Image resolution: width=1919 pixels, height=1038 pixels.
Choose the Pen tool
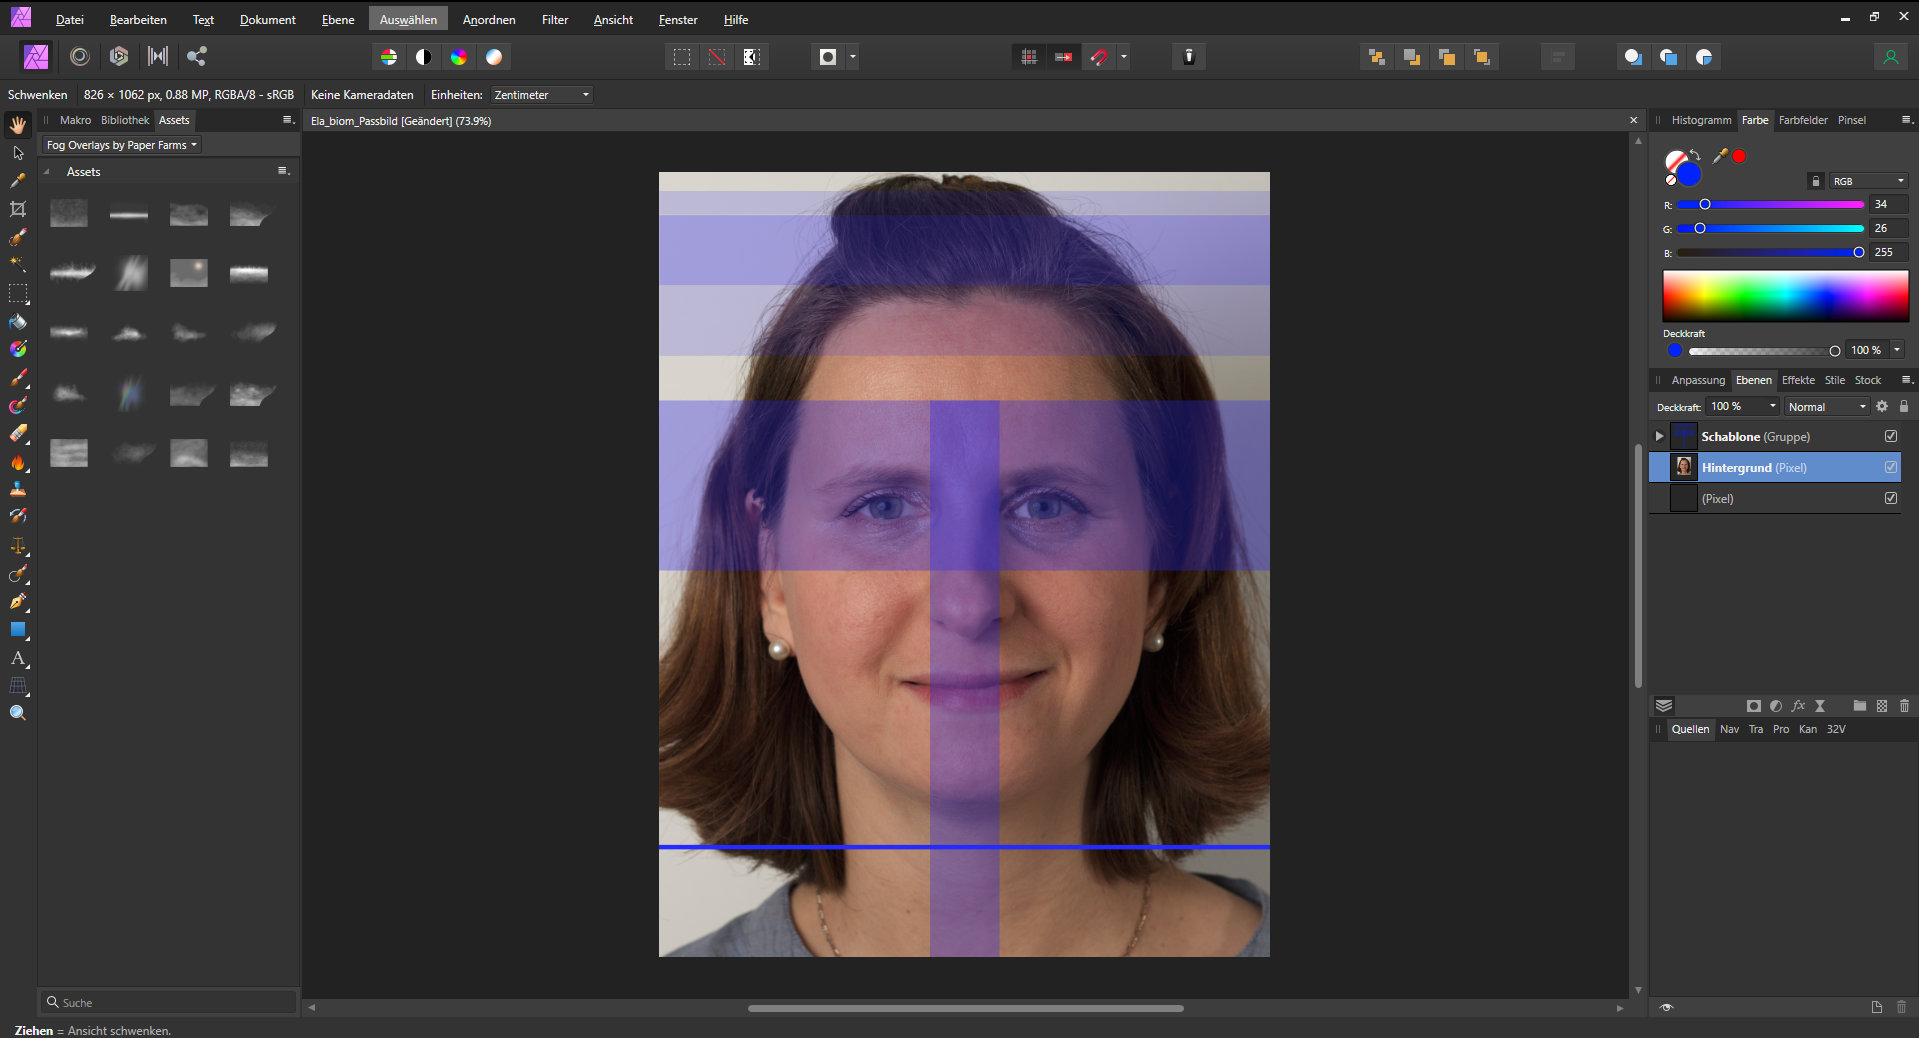(18, 602)
